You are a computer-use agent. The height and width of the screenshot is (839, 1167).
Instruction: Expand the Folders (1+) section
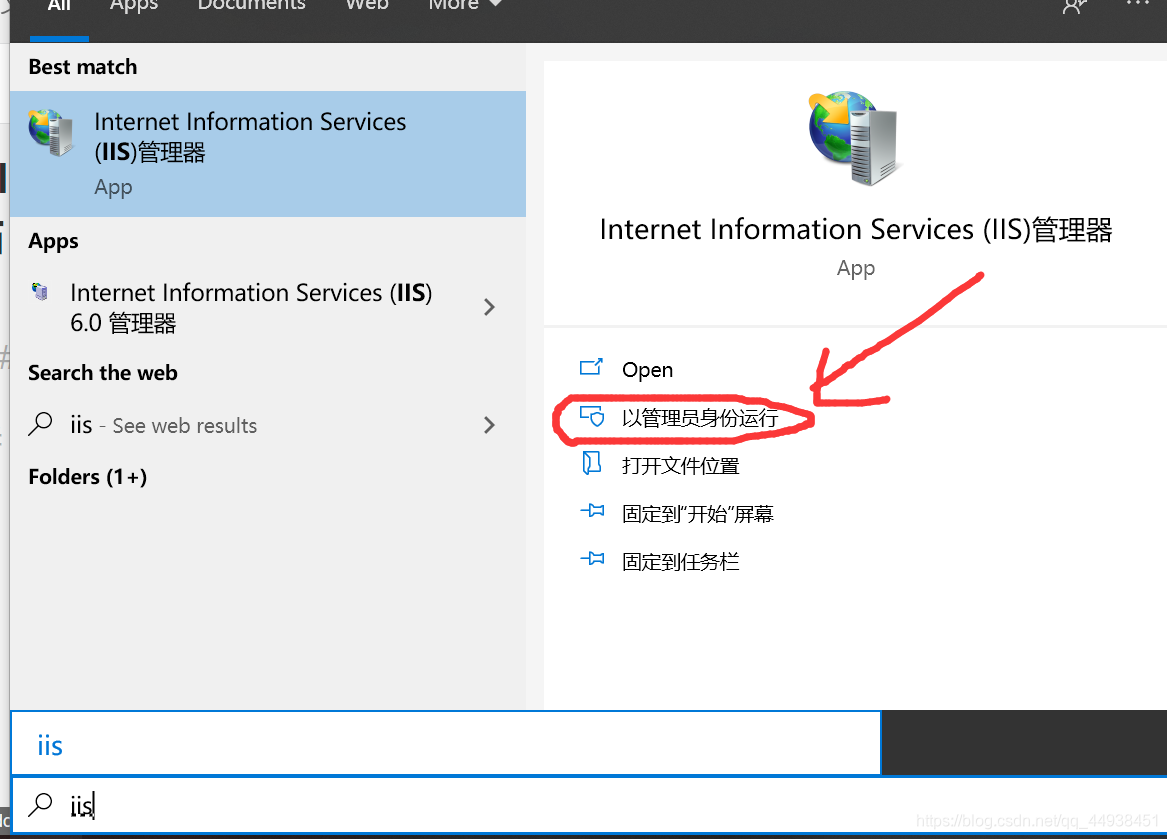[x=87, y=476]
